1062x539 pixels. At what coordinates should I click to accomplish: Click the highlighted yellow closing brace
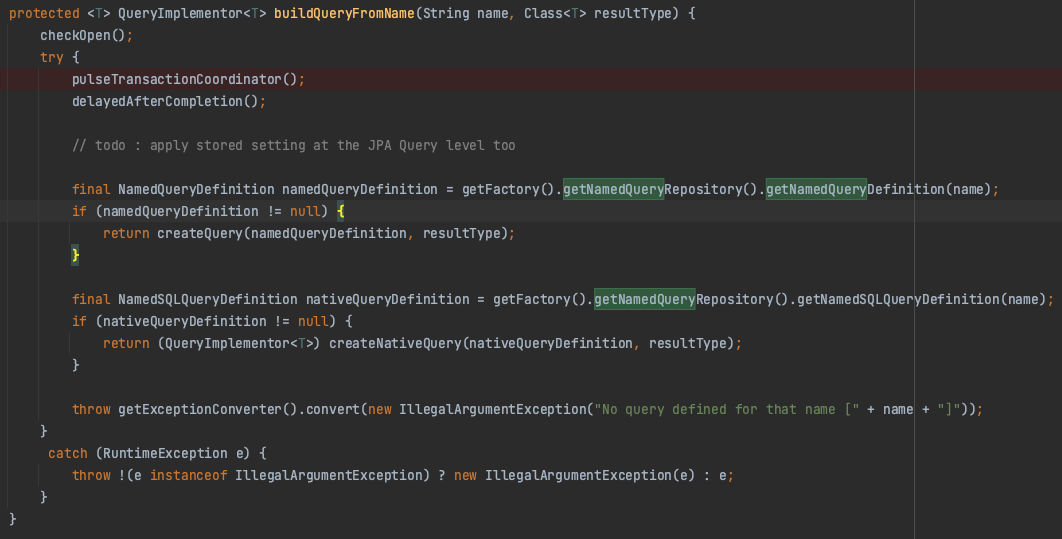pyautogui.click(x=75, y=255)
